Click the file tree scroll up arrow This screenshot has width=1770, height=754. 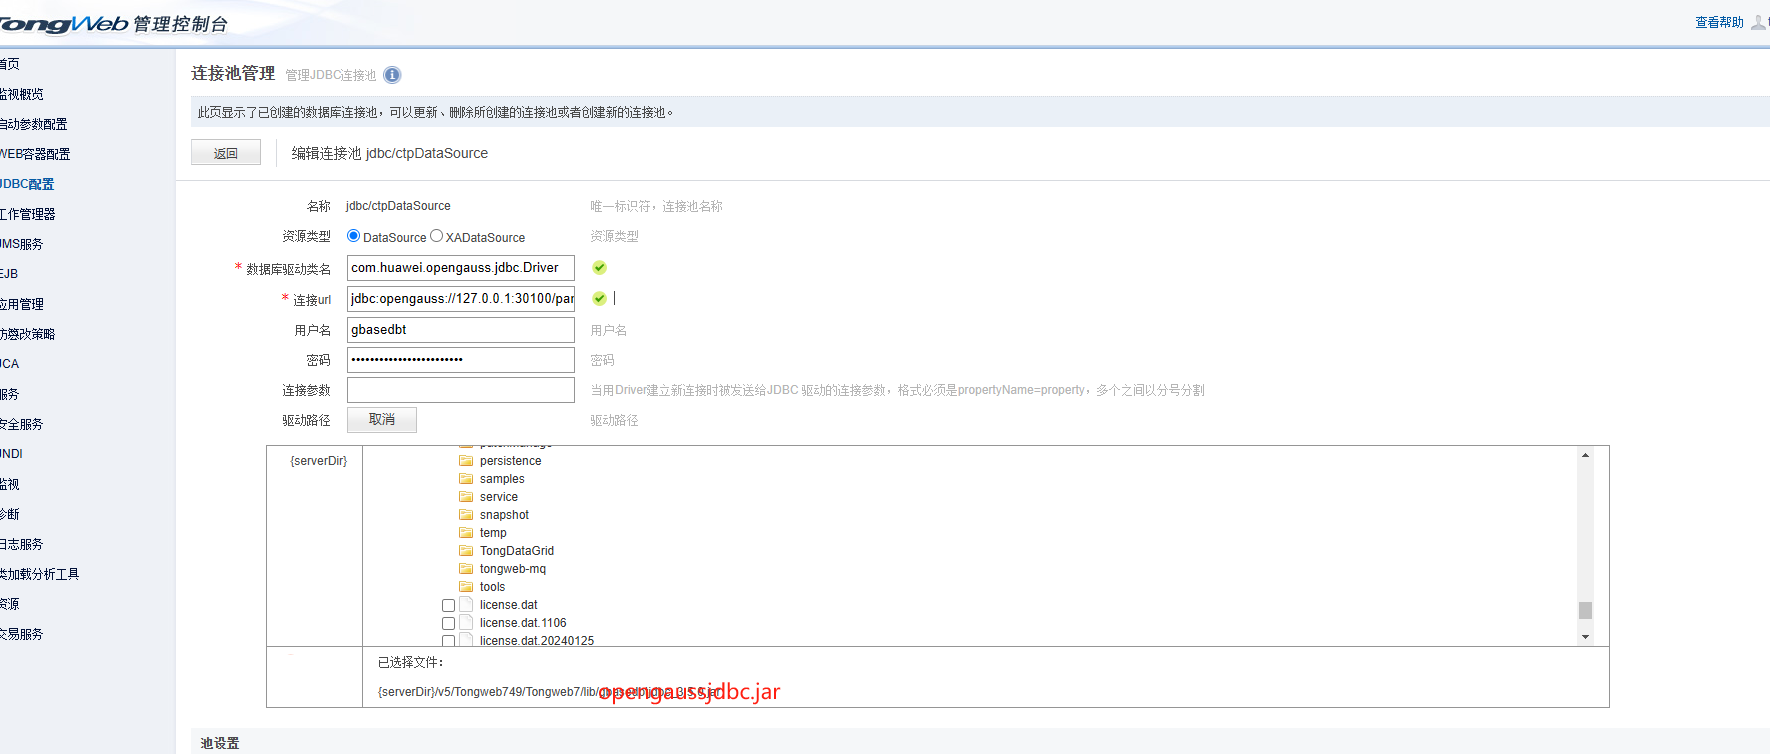[x=1585, y=455]
